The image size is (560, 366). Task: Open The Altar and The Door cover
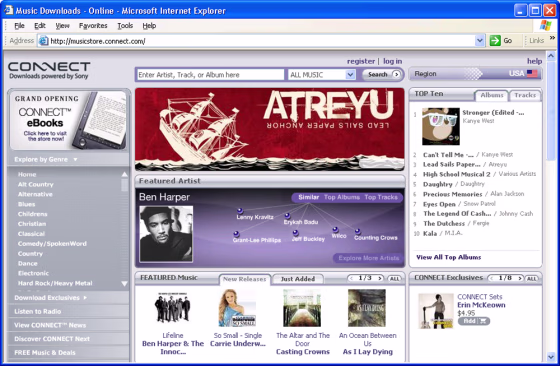[x=302, y=308]
